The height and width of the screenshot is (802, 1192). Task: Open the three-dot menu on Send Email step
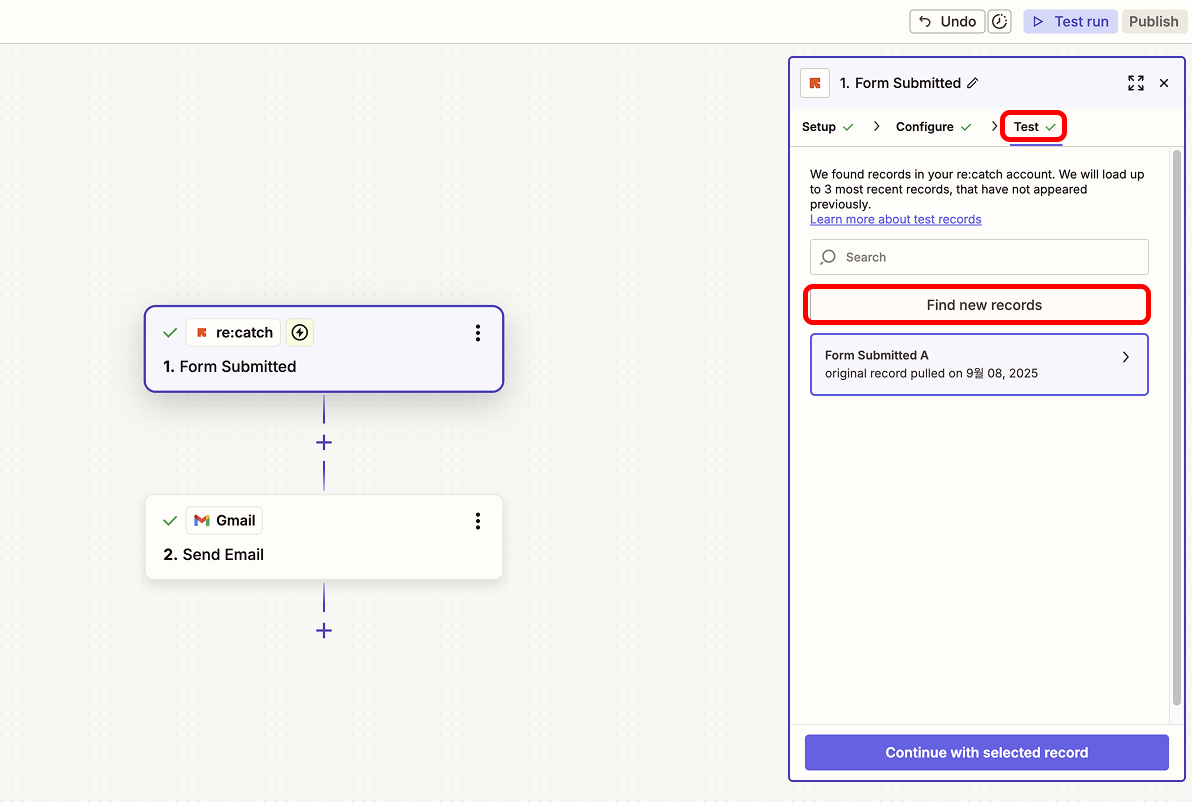[478, 521]
